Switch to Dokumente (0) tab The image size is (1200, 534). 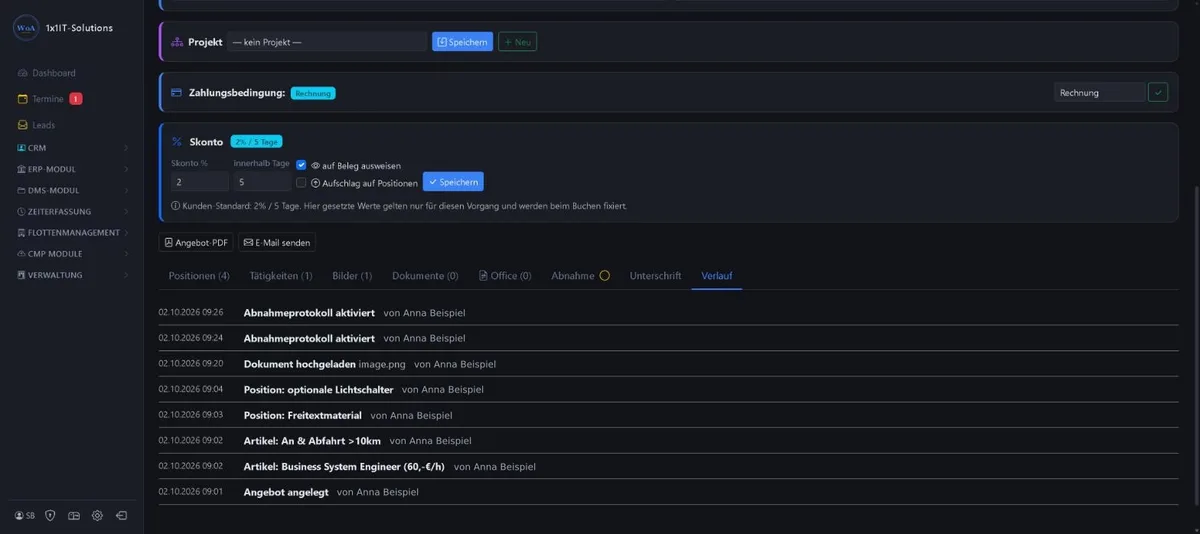(425, 276)
